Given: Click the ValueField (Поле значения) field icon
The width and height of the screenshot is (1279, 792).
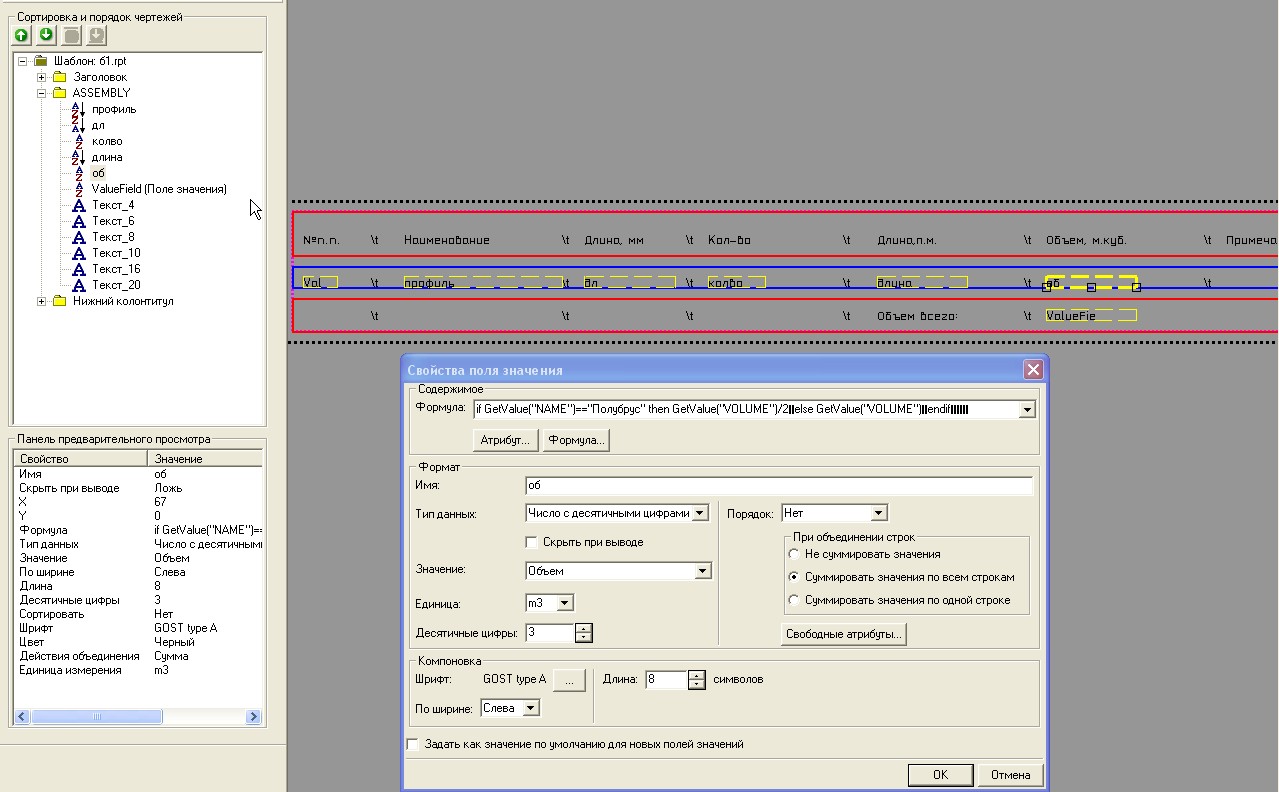Looking at the screenshot, I should [79, 189].
